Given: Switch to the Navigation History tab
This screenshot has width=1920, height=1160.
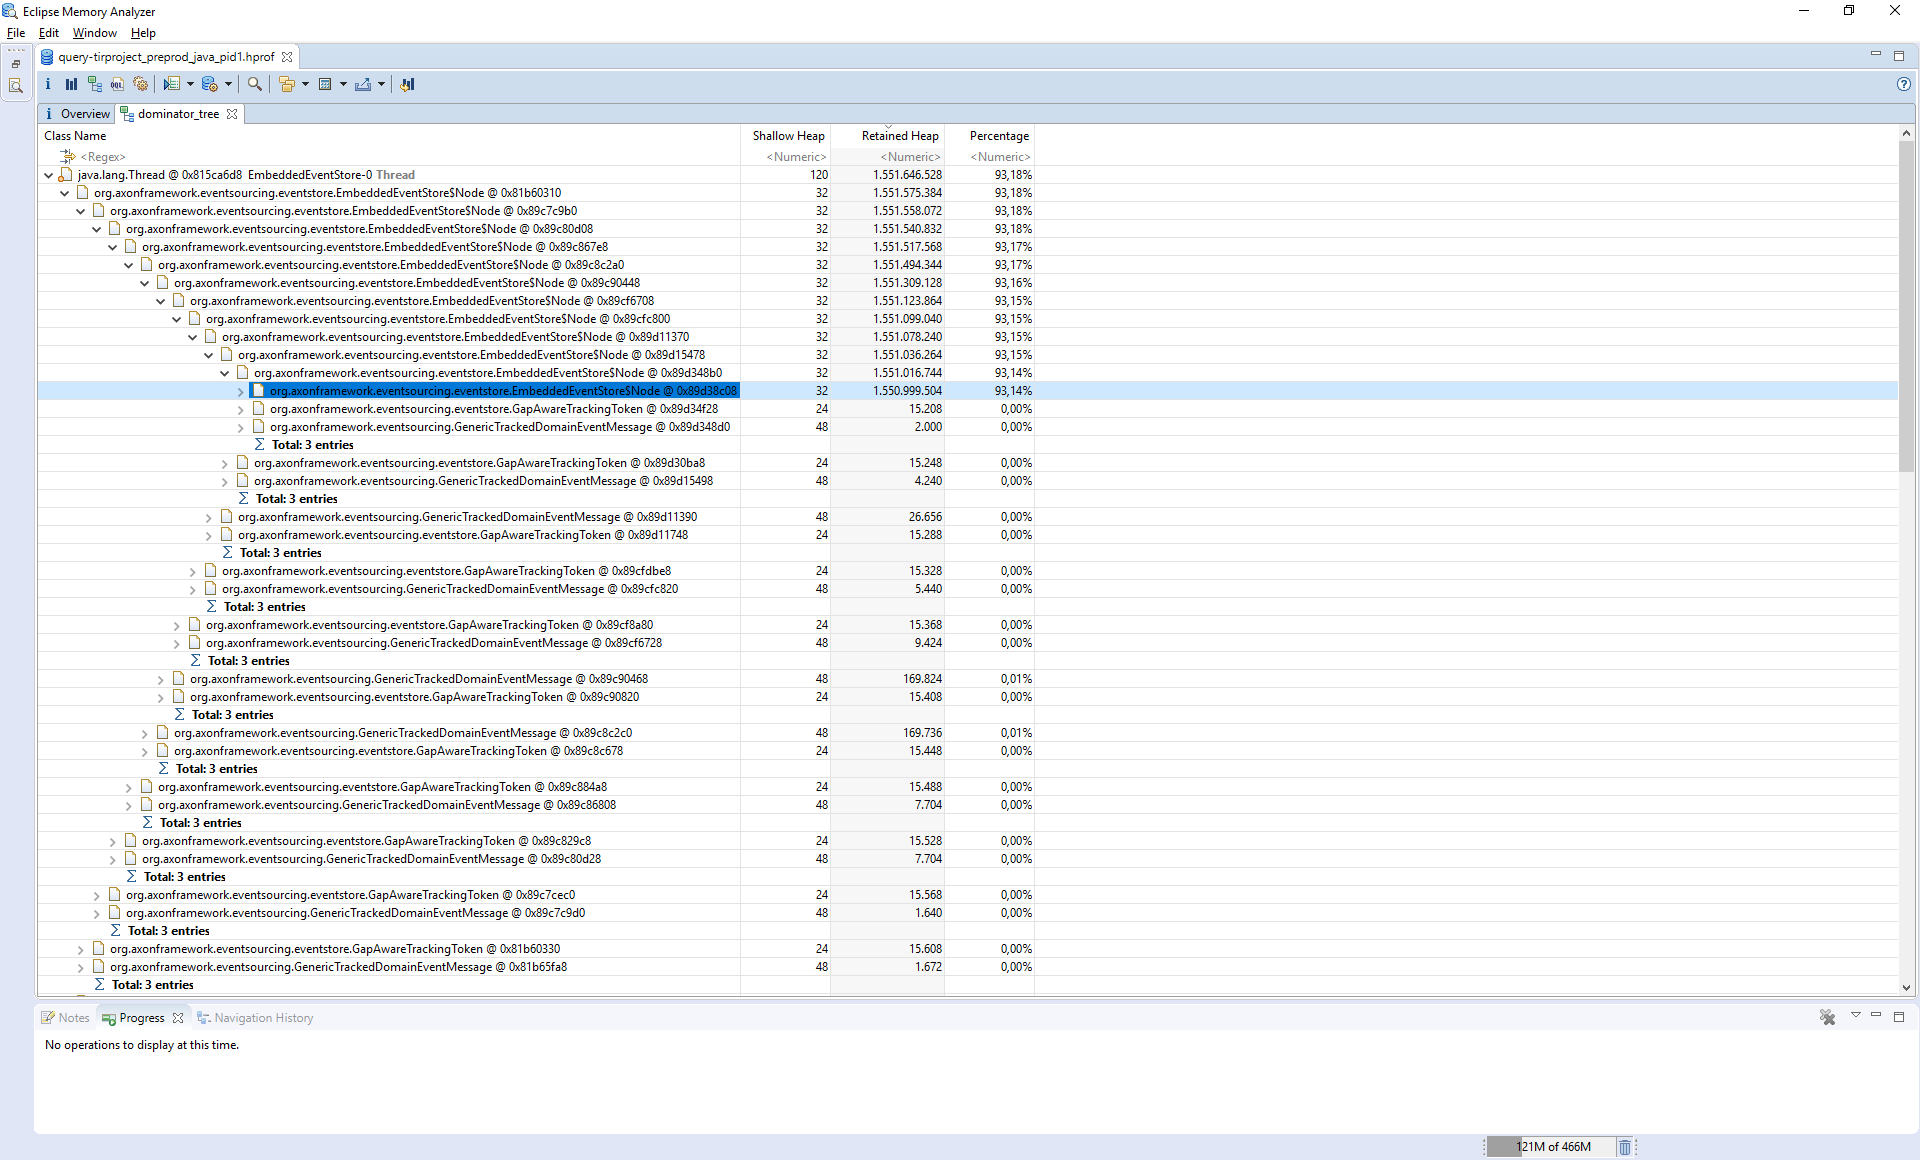Looking at the screenshot, I should tap(255, 1018).
